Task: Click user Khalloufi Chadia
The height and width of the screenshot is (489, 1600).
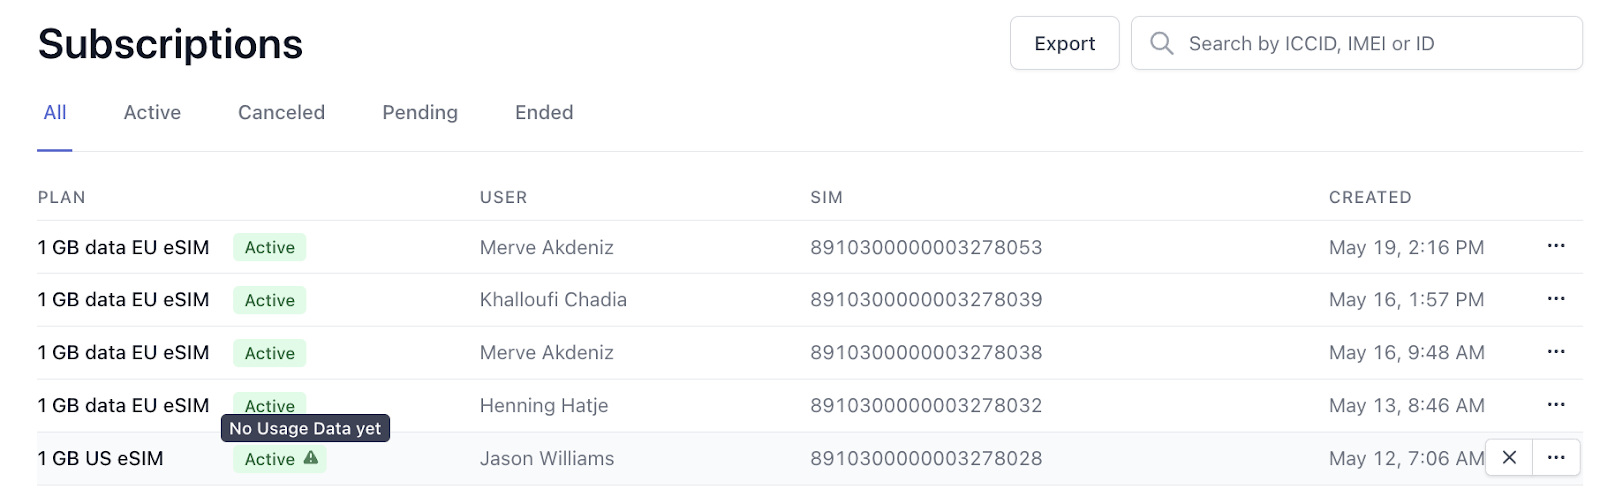Action: 553,300
